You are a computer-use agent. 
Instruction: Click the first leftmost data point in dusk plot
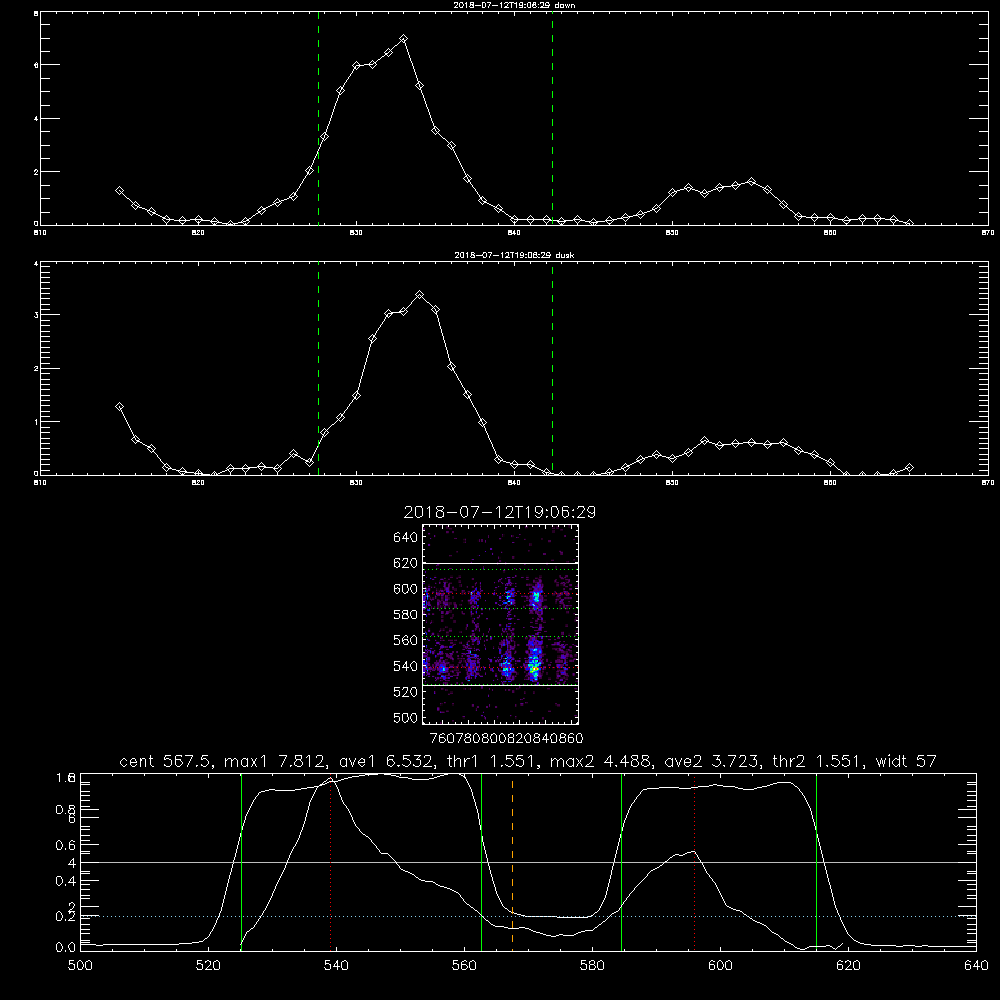[x=119, y=407]
